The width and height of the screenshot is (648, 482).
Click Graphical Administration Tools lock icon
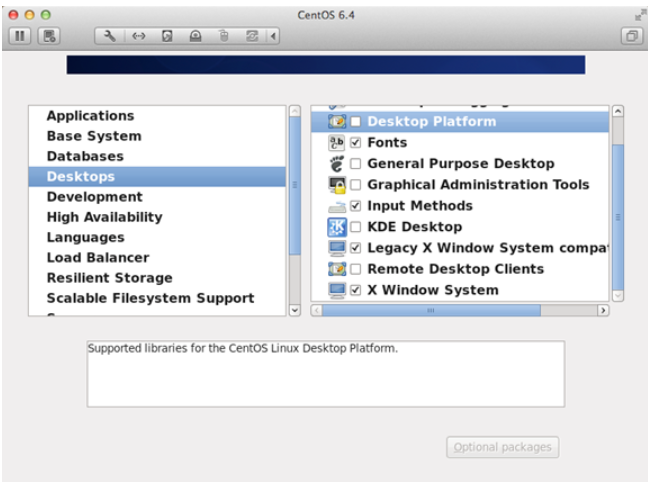tap(337, 185)
